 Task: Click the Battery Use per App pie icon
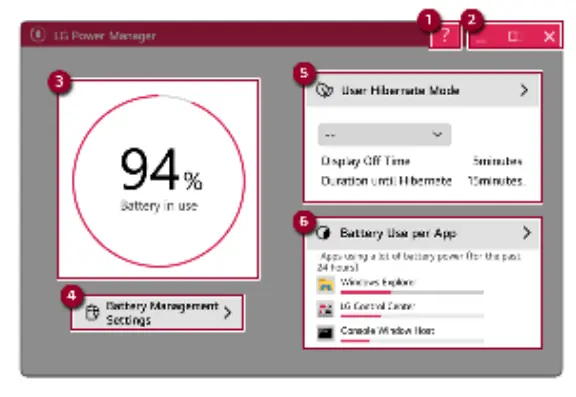(323, 233)
